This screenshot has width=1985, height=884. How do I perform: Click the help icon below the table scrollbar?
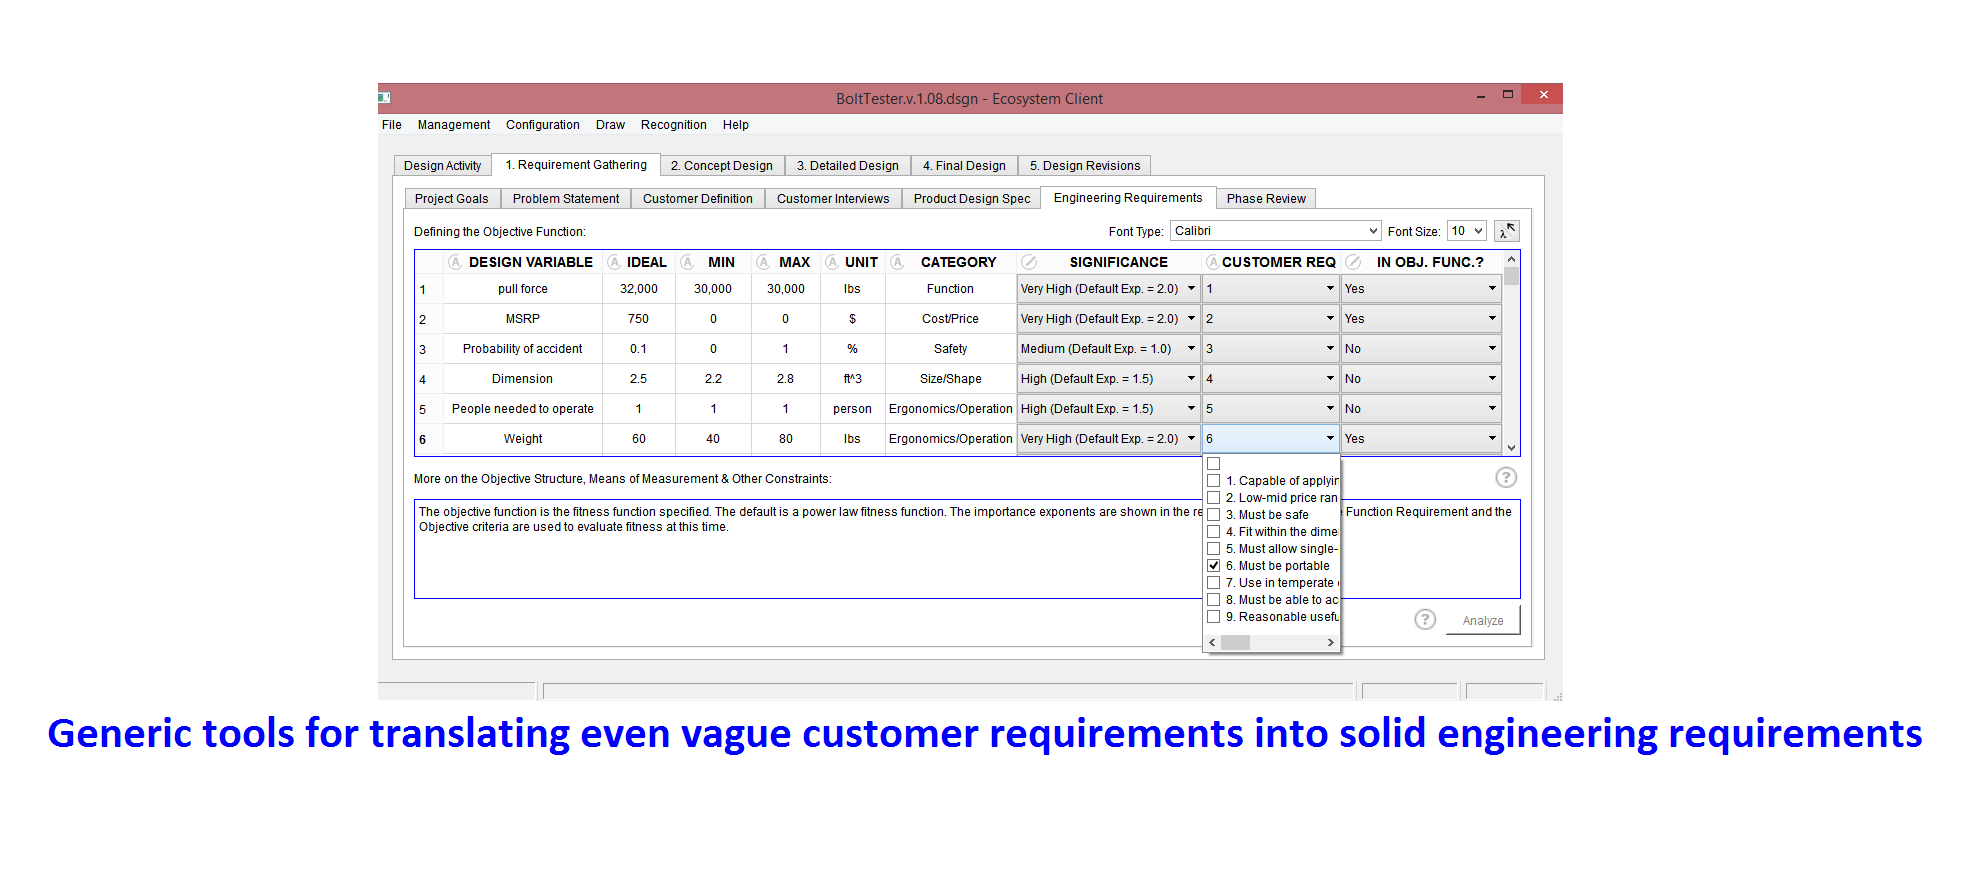(x=1505, y=478)
